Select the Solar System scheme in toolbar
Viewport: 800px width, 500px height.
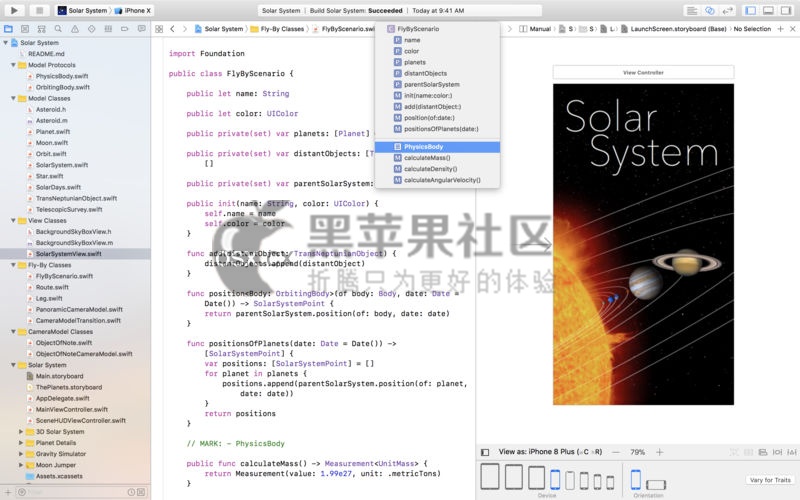82,10
